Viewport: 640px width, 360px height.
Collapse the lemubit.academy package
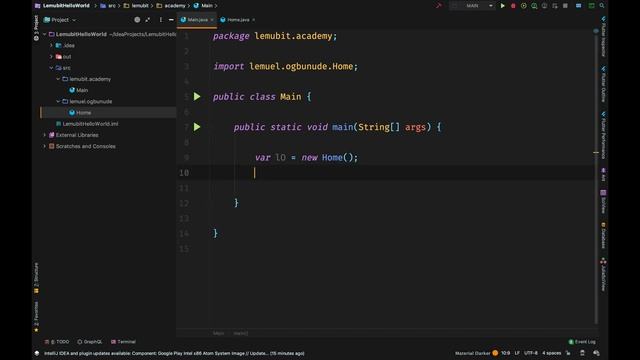click(x=58, y=79)
